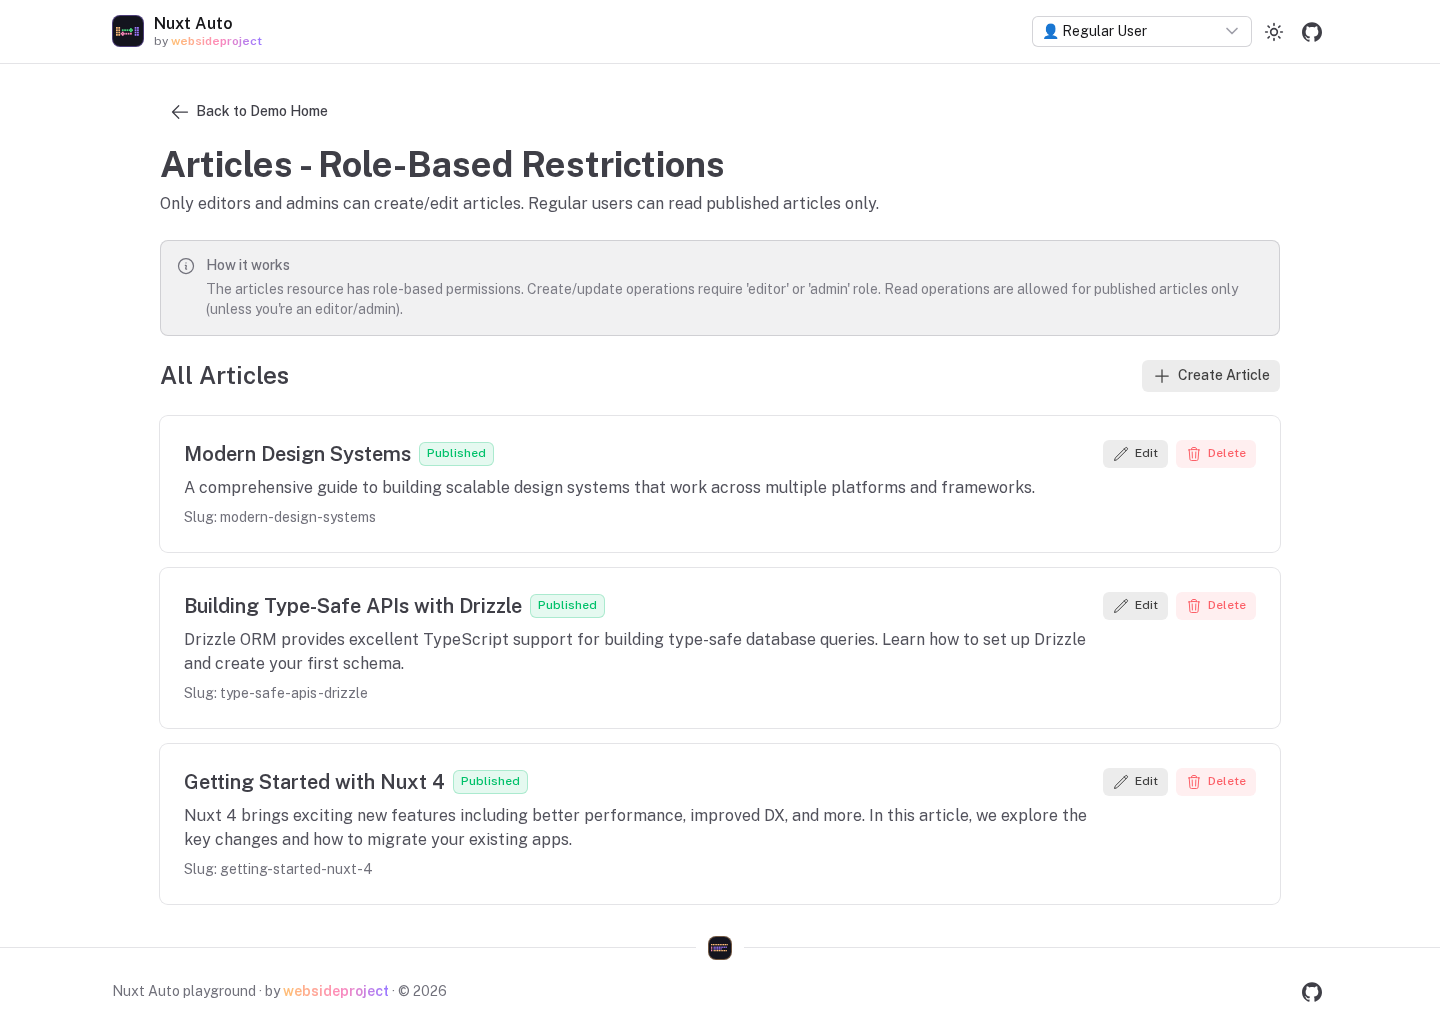Click the info icon beside How it works

coord(186,266)
